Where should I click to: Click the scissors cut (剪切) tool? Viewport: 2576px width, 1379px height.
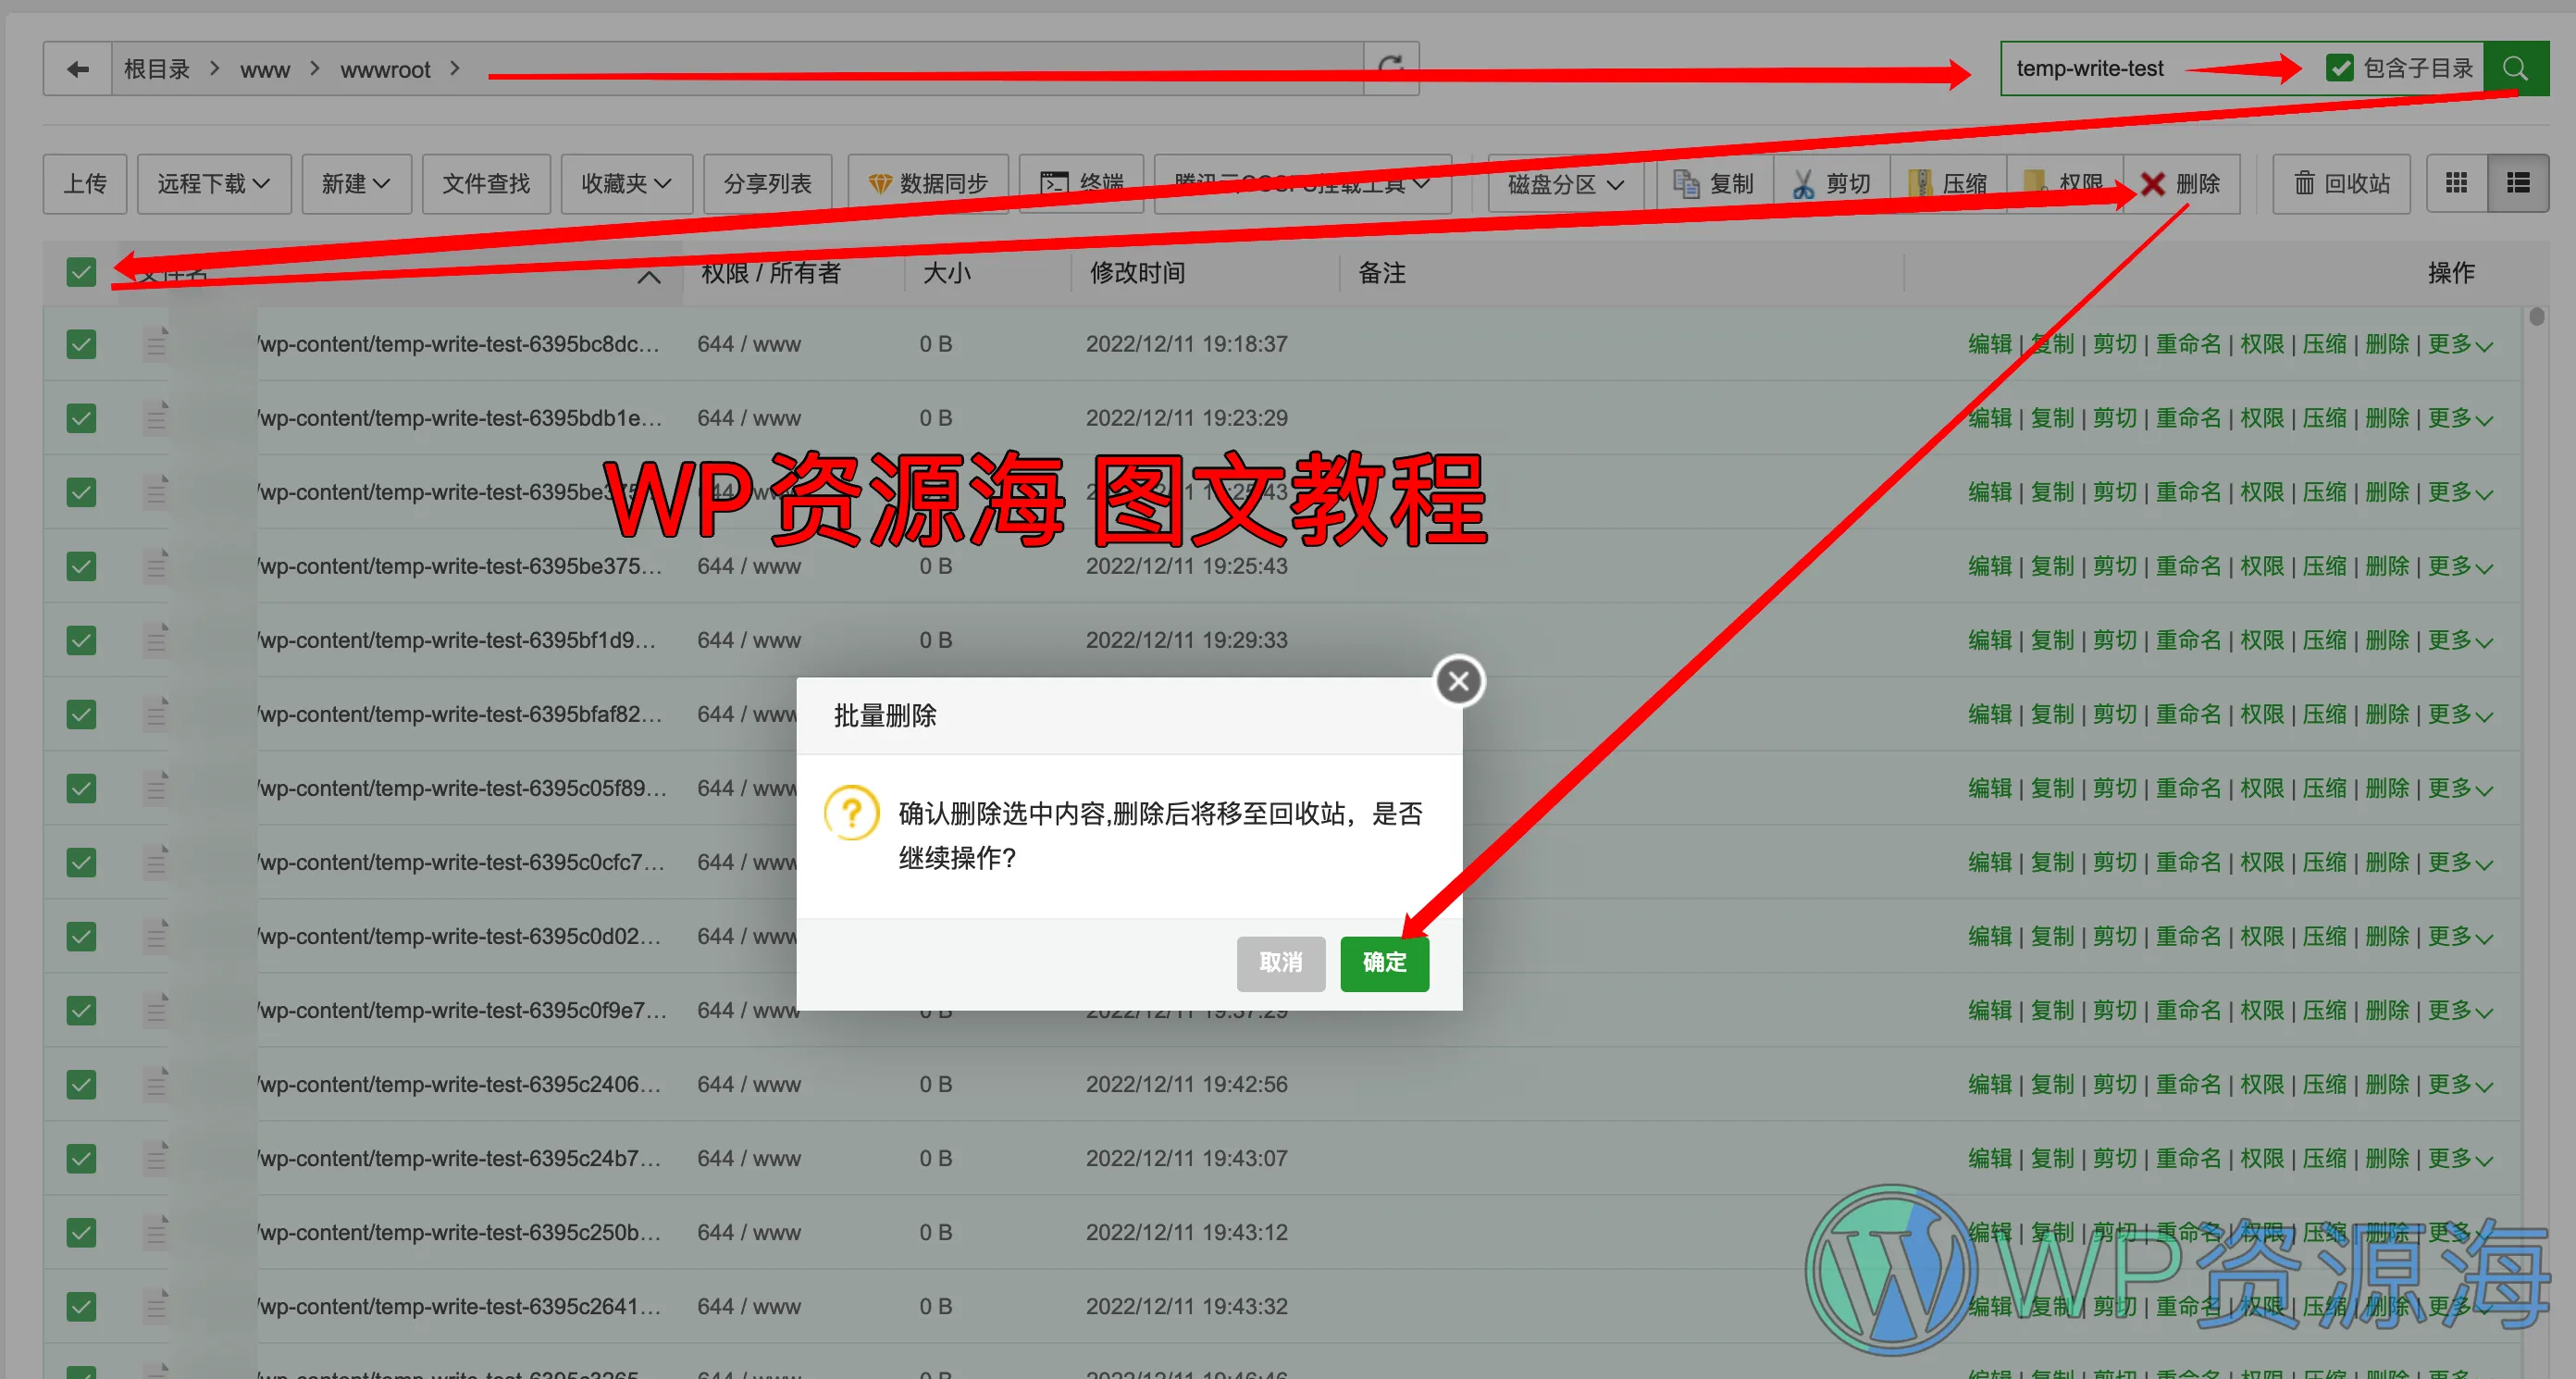1831,184
